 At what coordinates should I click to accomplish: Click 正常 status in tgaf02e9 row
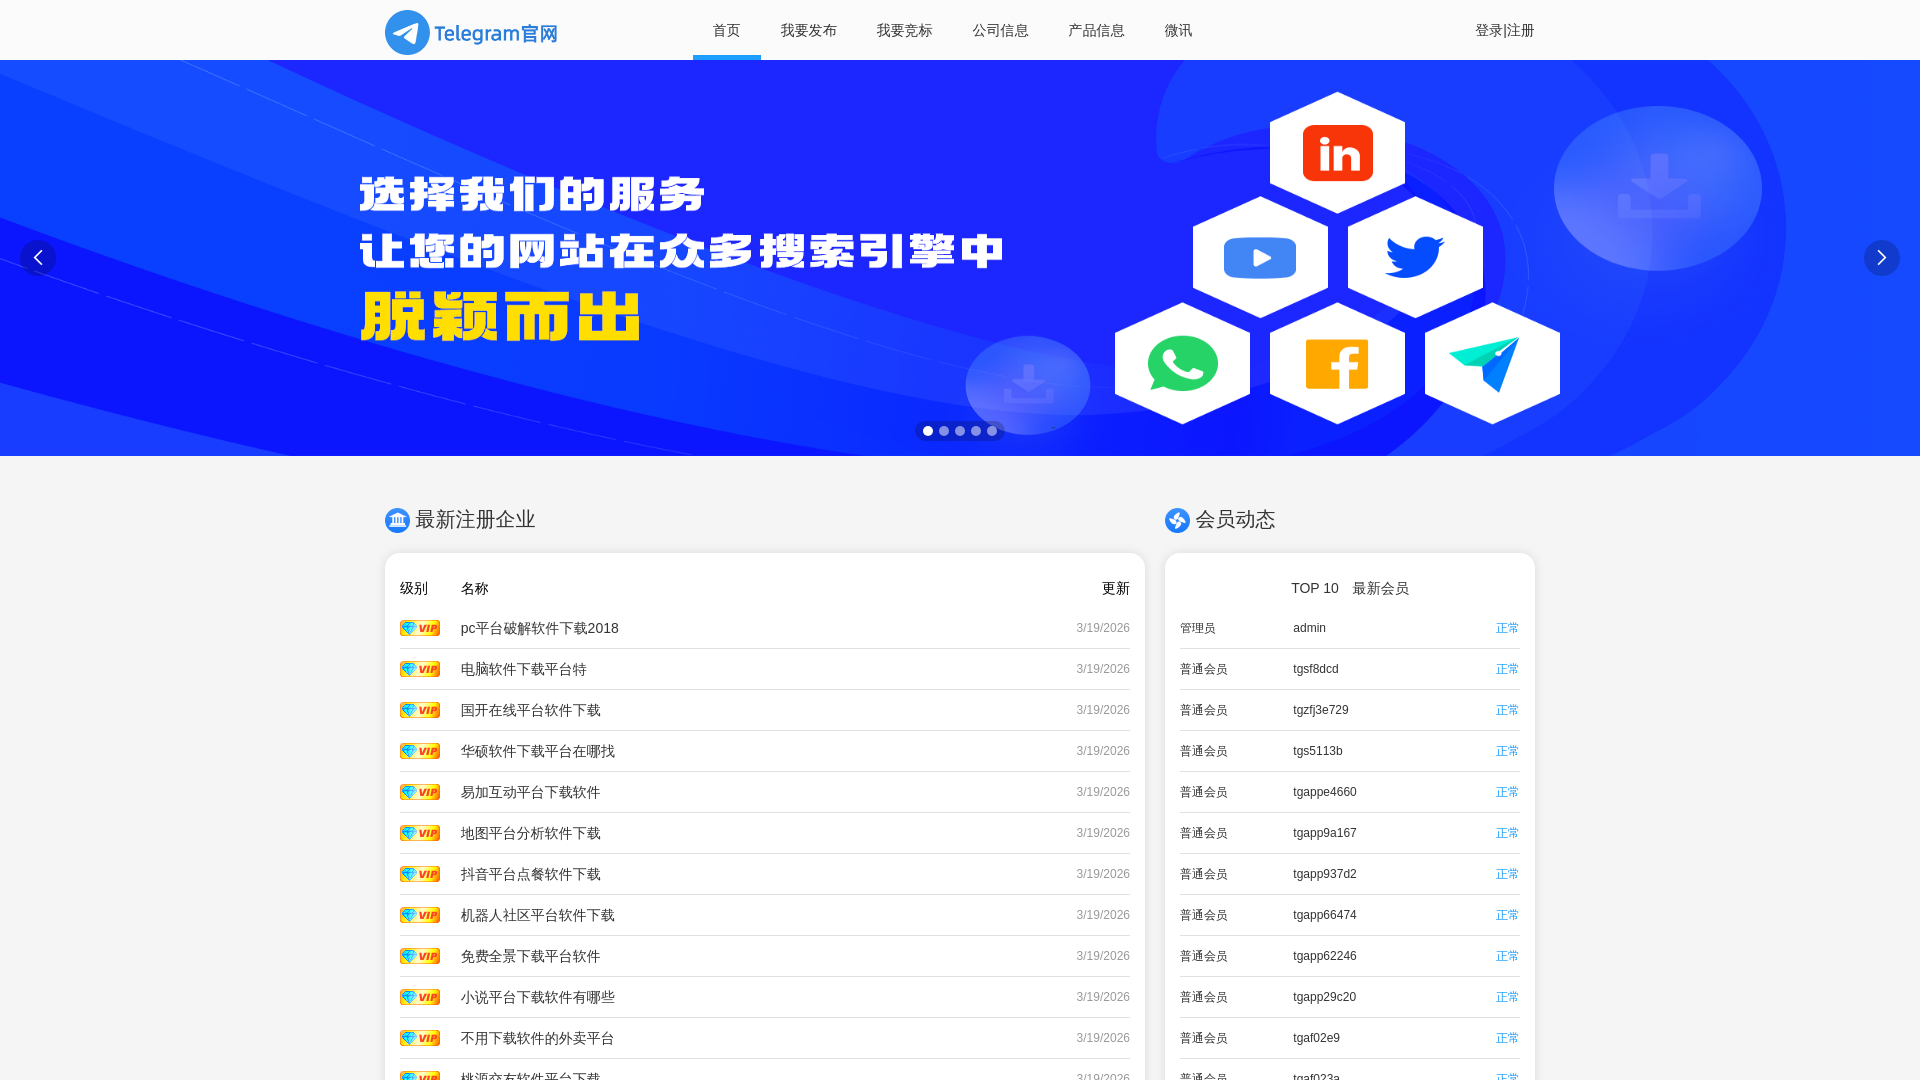click(1508, 1038)
